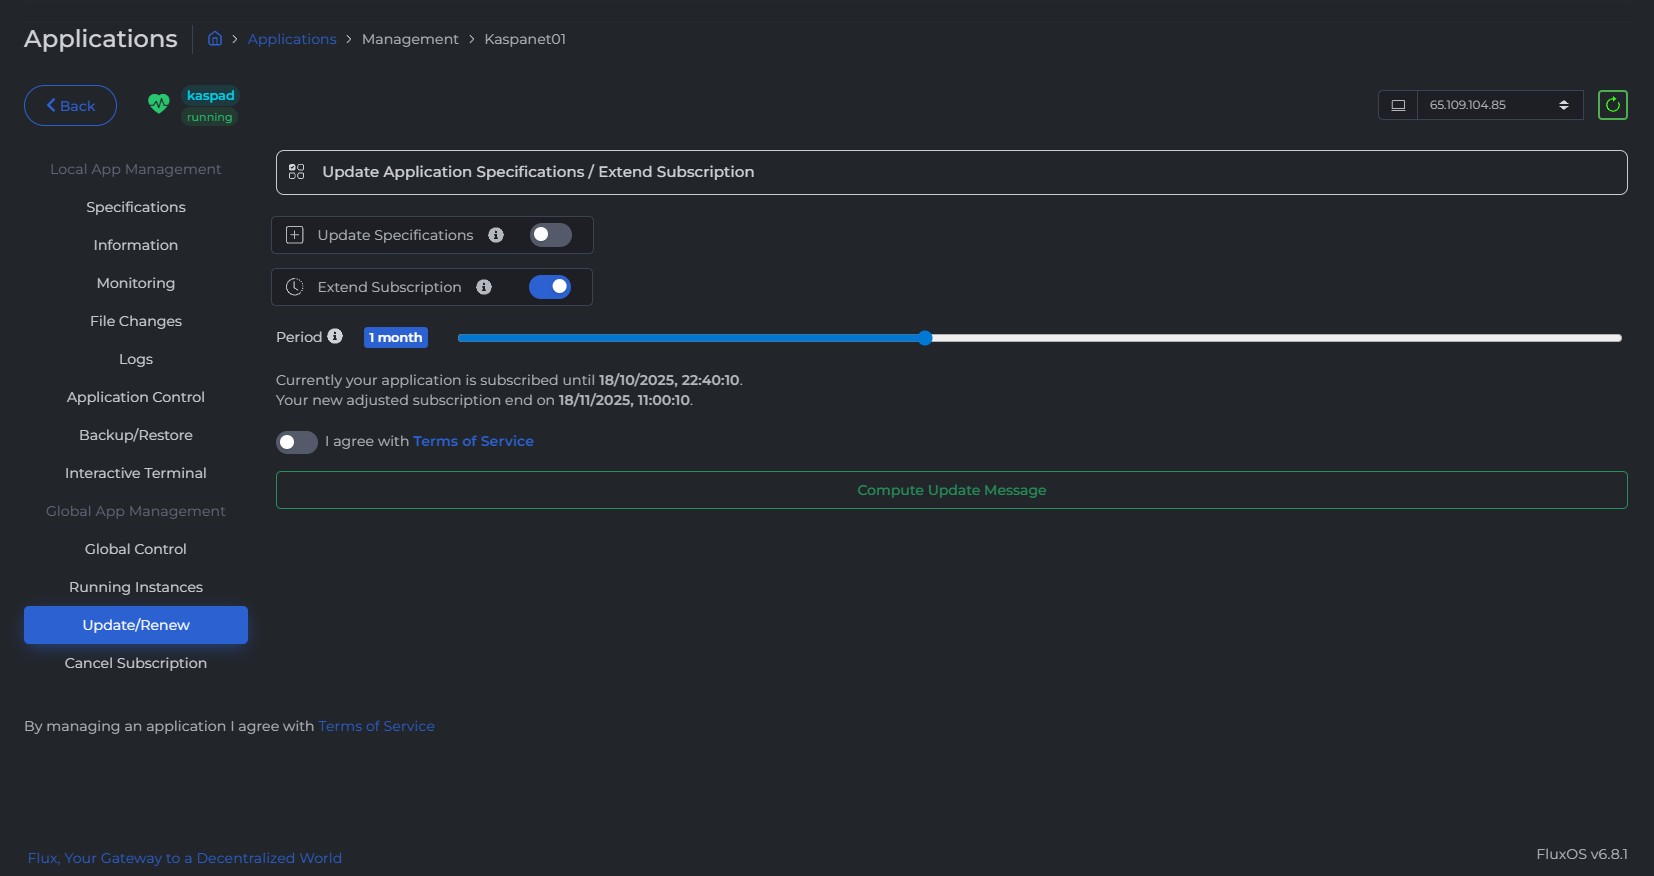Open the footer Terms of Service link
This screenshot has height=876, width=1654.
click(x=376, y=726)
